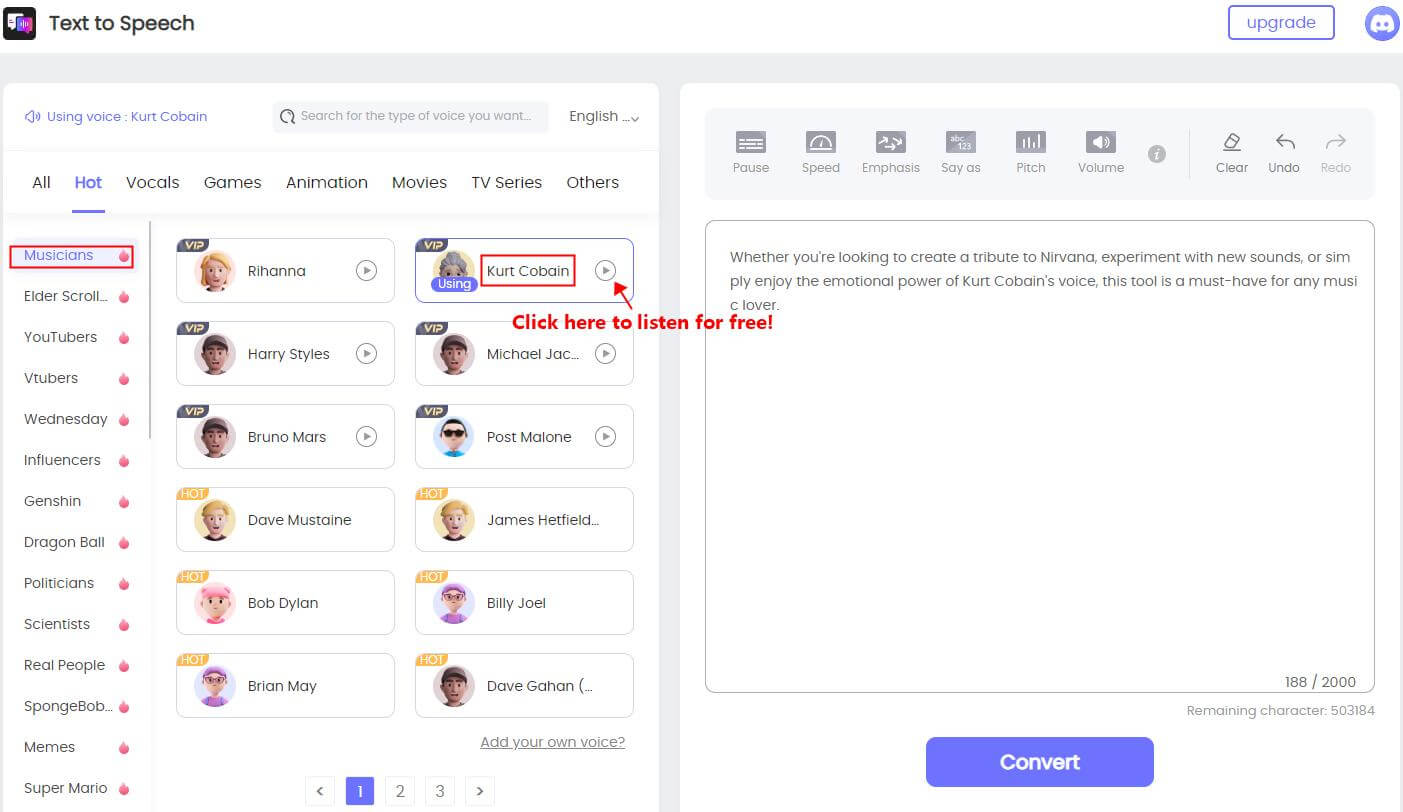Image resolution: width=1403 pixels, height=812 pixels.
Task: Choose the Dave Mustaine voice card
Action: 285,519
